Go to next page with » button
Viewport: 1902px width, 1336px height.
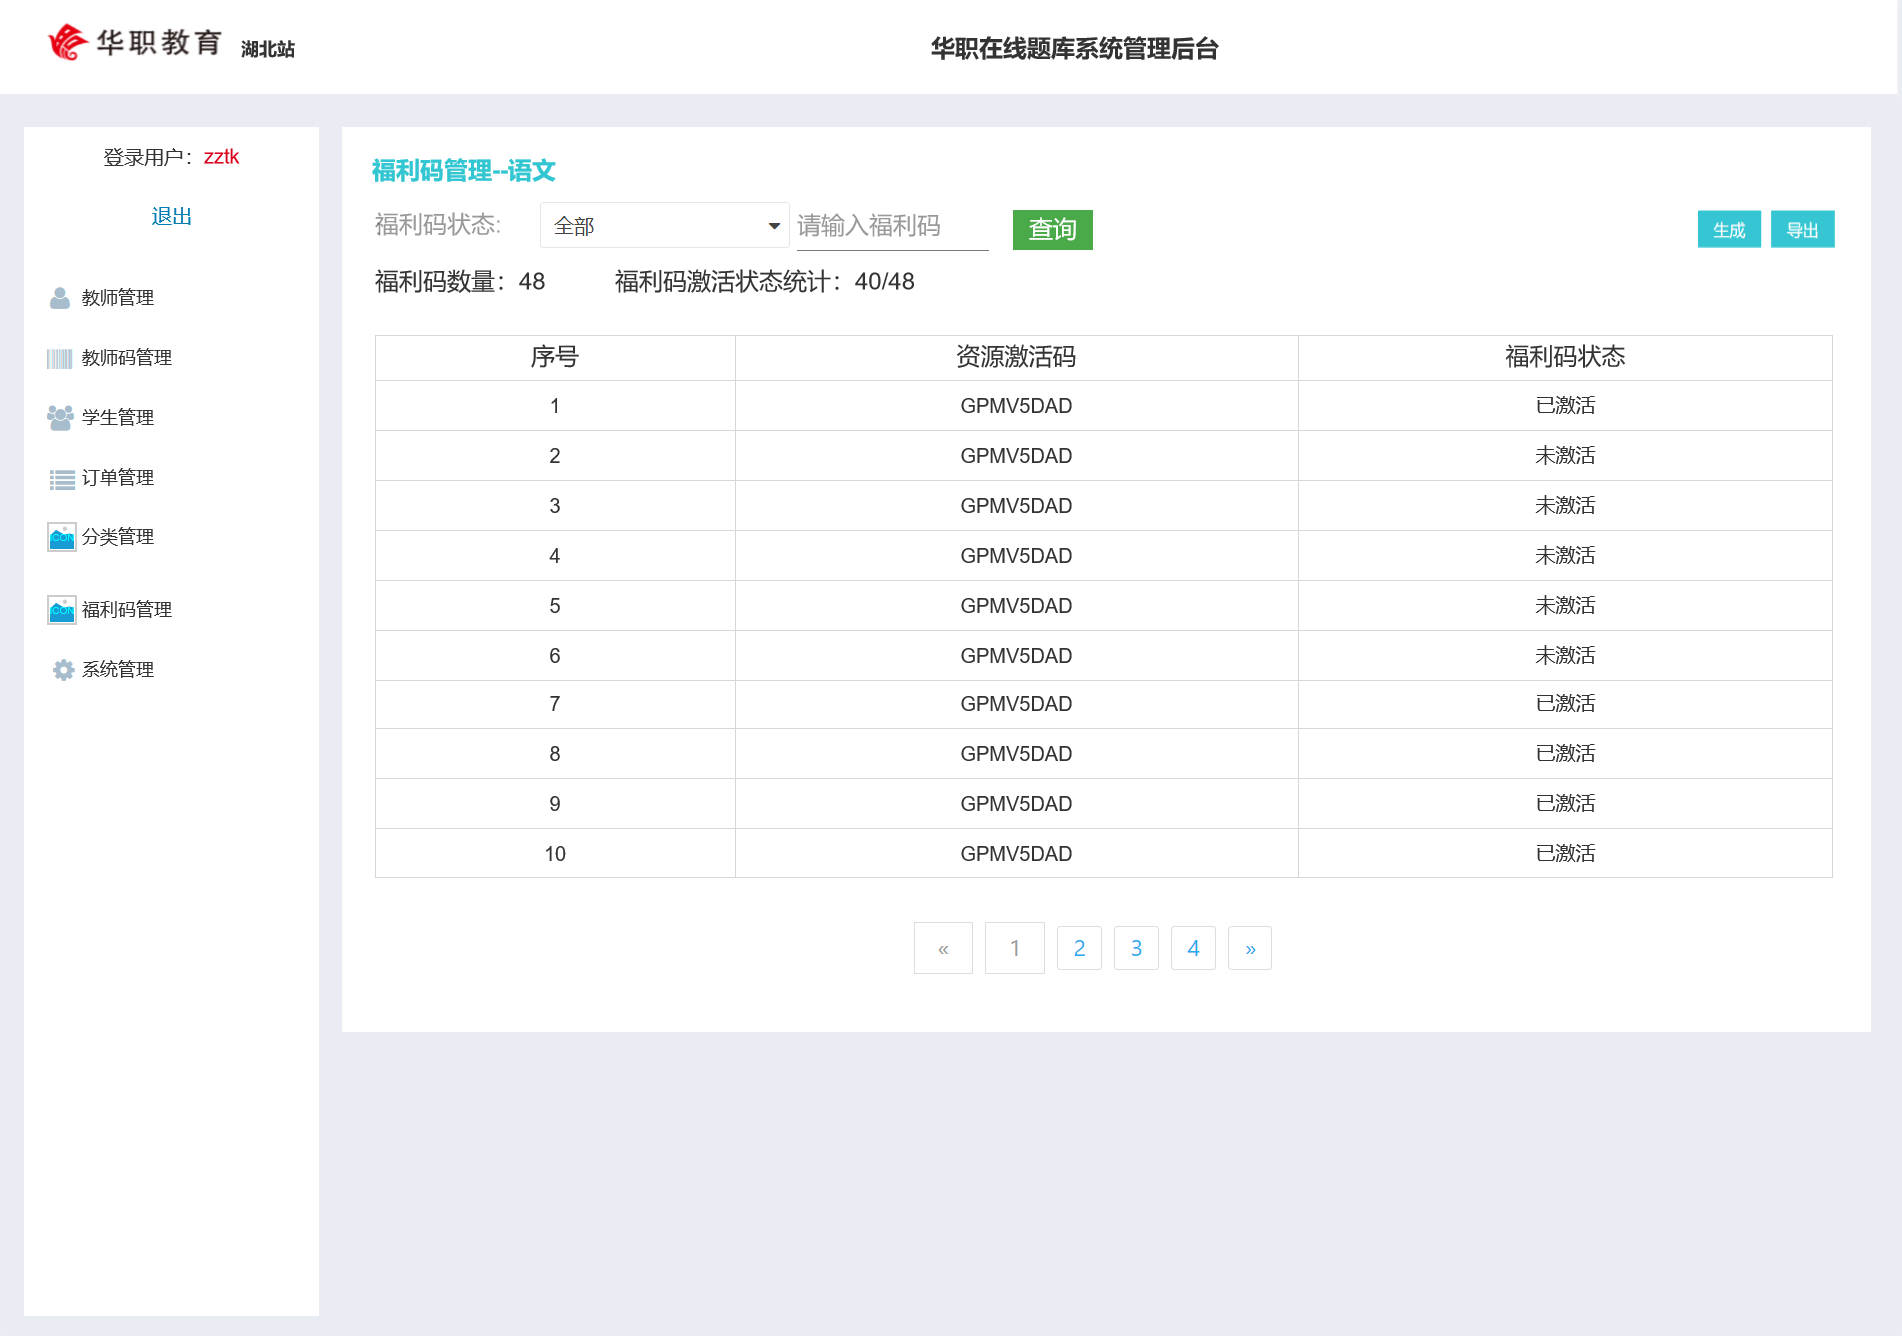(x=1250, y=948)
